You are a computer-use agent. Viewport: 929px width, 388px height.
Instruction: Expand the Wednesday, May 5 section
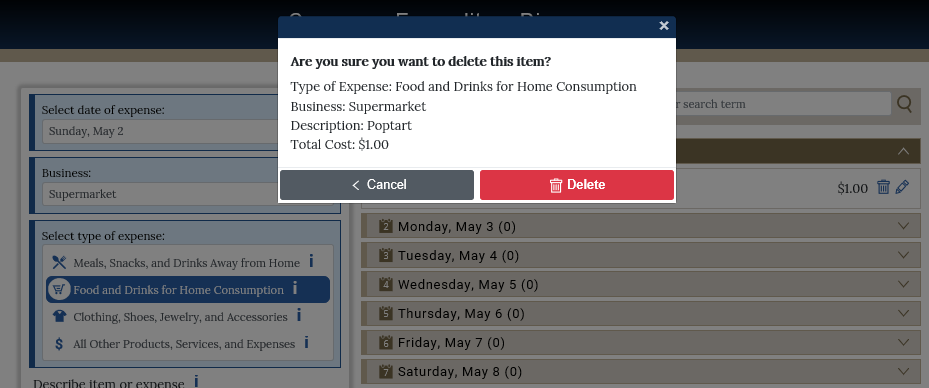[641, 284]
